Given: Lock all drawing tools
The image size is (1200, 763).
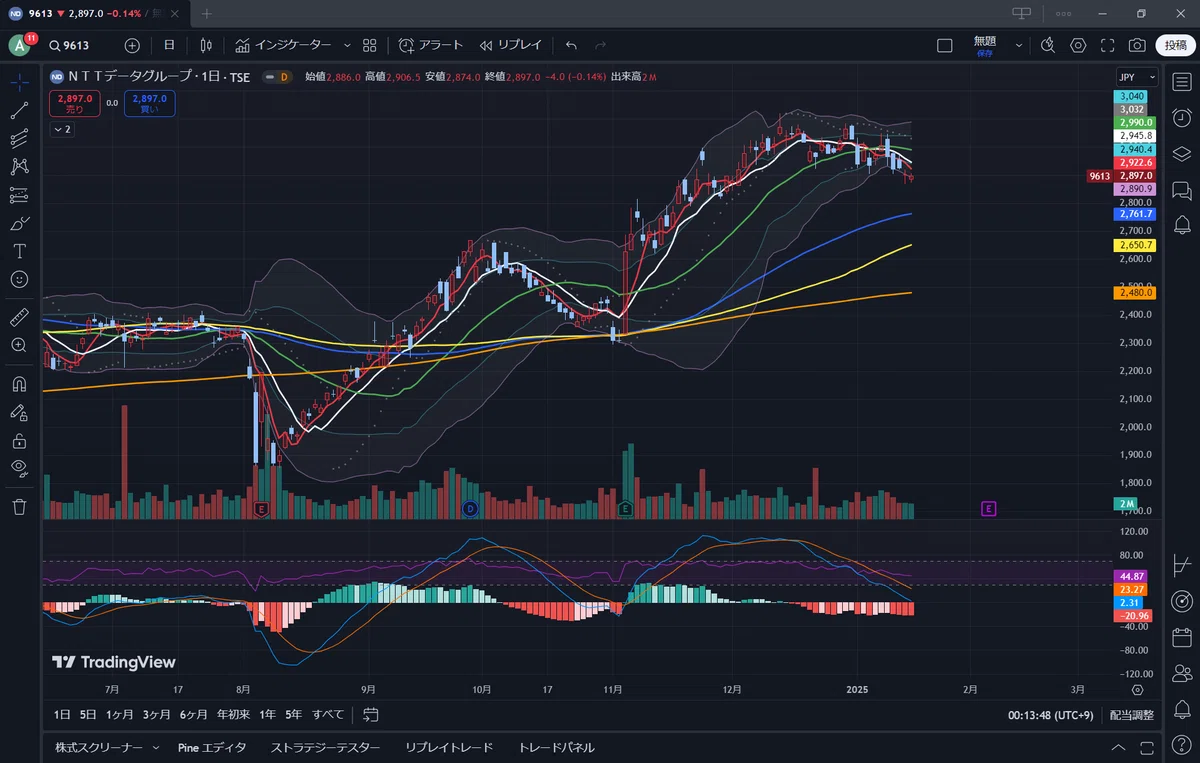Looking at the screenshot, I should 19,439.
